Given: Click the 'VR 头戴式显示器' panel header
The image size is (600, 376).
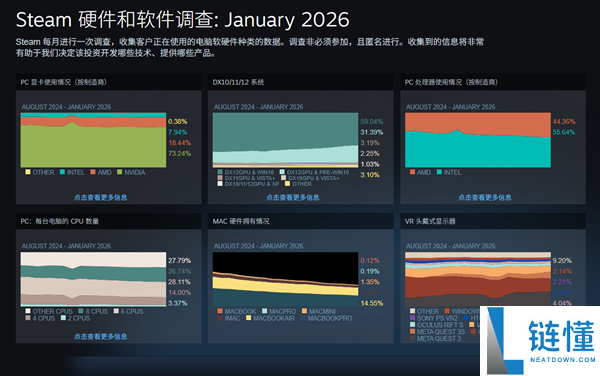Looking at the screenshot, I should pos(493,221).
